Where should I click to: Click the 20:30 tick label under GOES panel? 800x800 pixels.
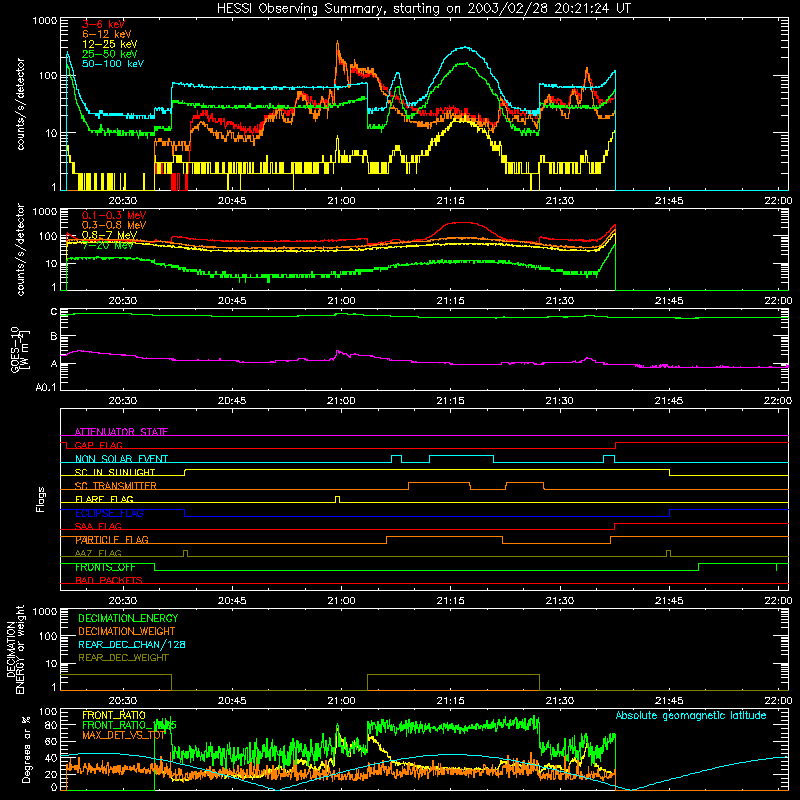pos(123,401)
